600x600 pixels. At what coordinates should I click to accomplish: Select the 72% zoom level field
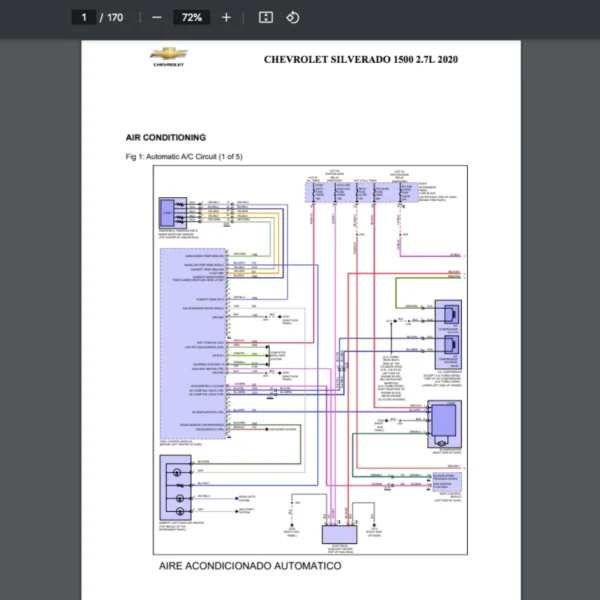coord(191,17)
